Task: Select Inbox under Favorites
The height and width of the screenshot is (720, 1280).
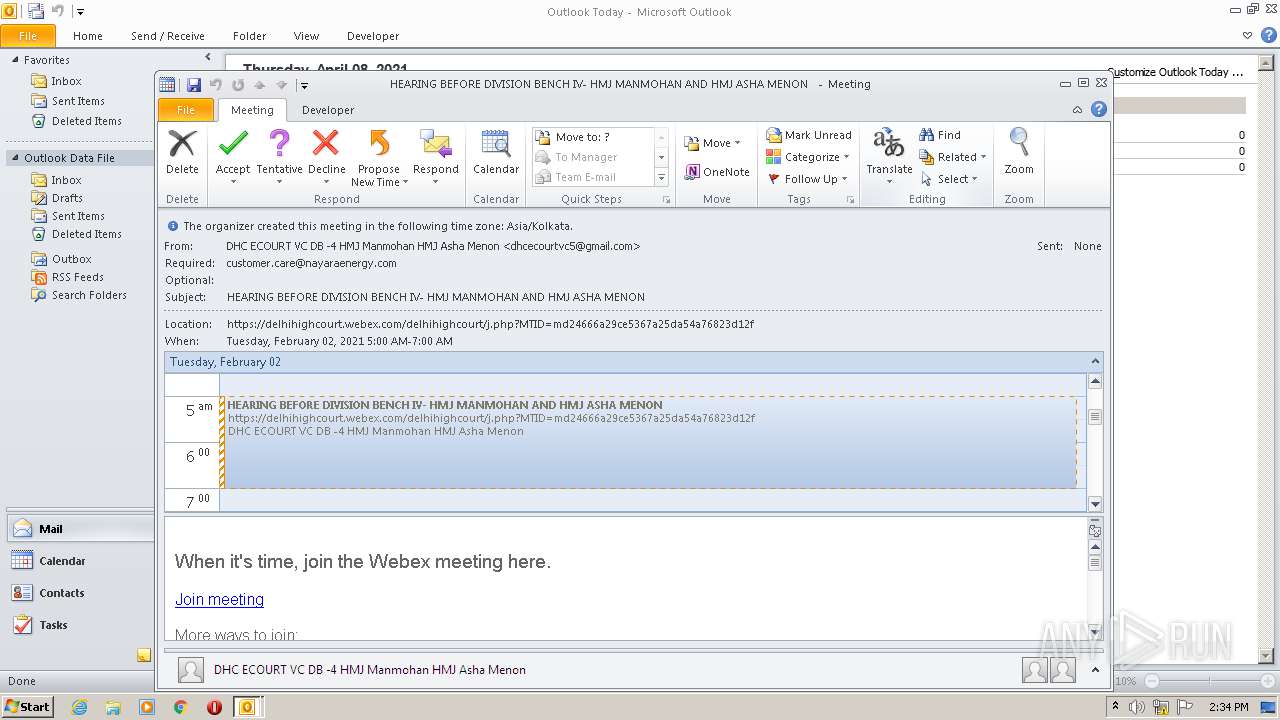Action: click(67, 81)
